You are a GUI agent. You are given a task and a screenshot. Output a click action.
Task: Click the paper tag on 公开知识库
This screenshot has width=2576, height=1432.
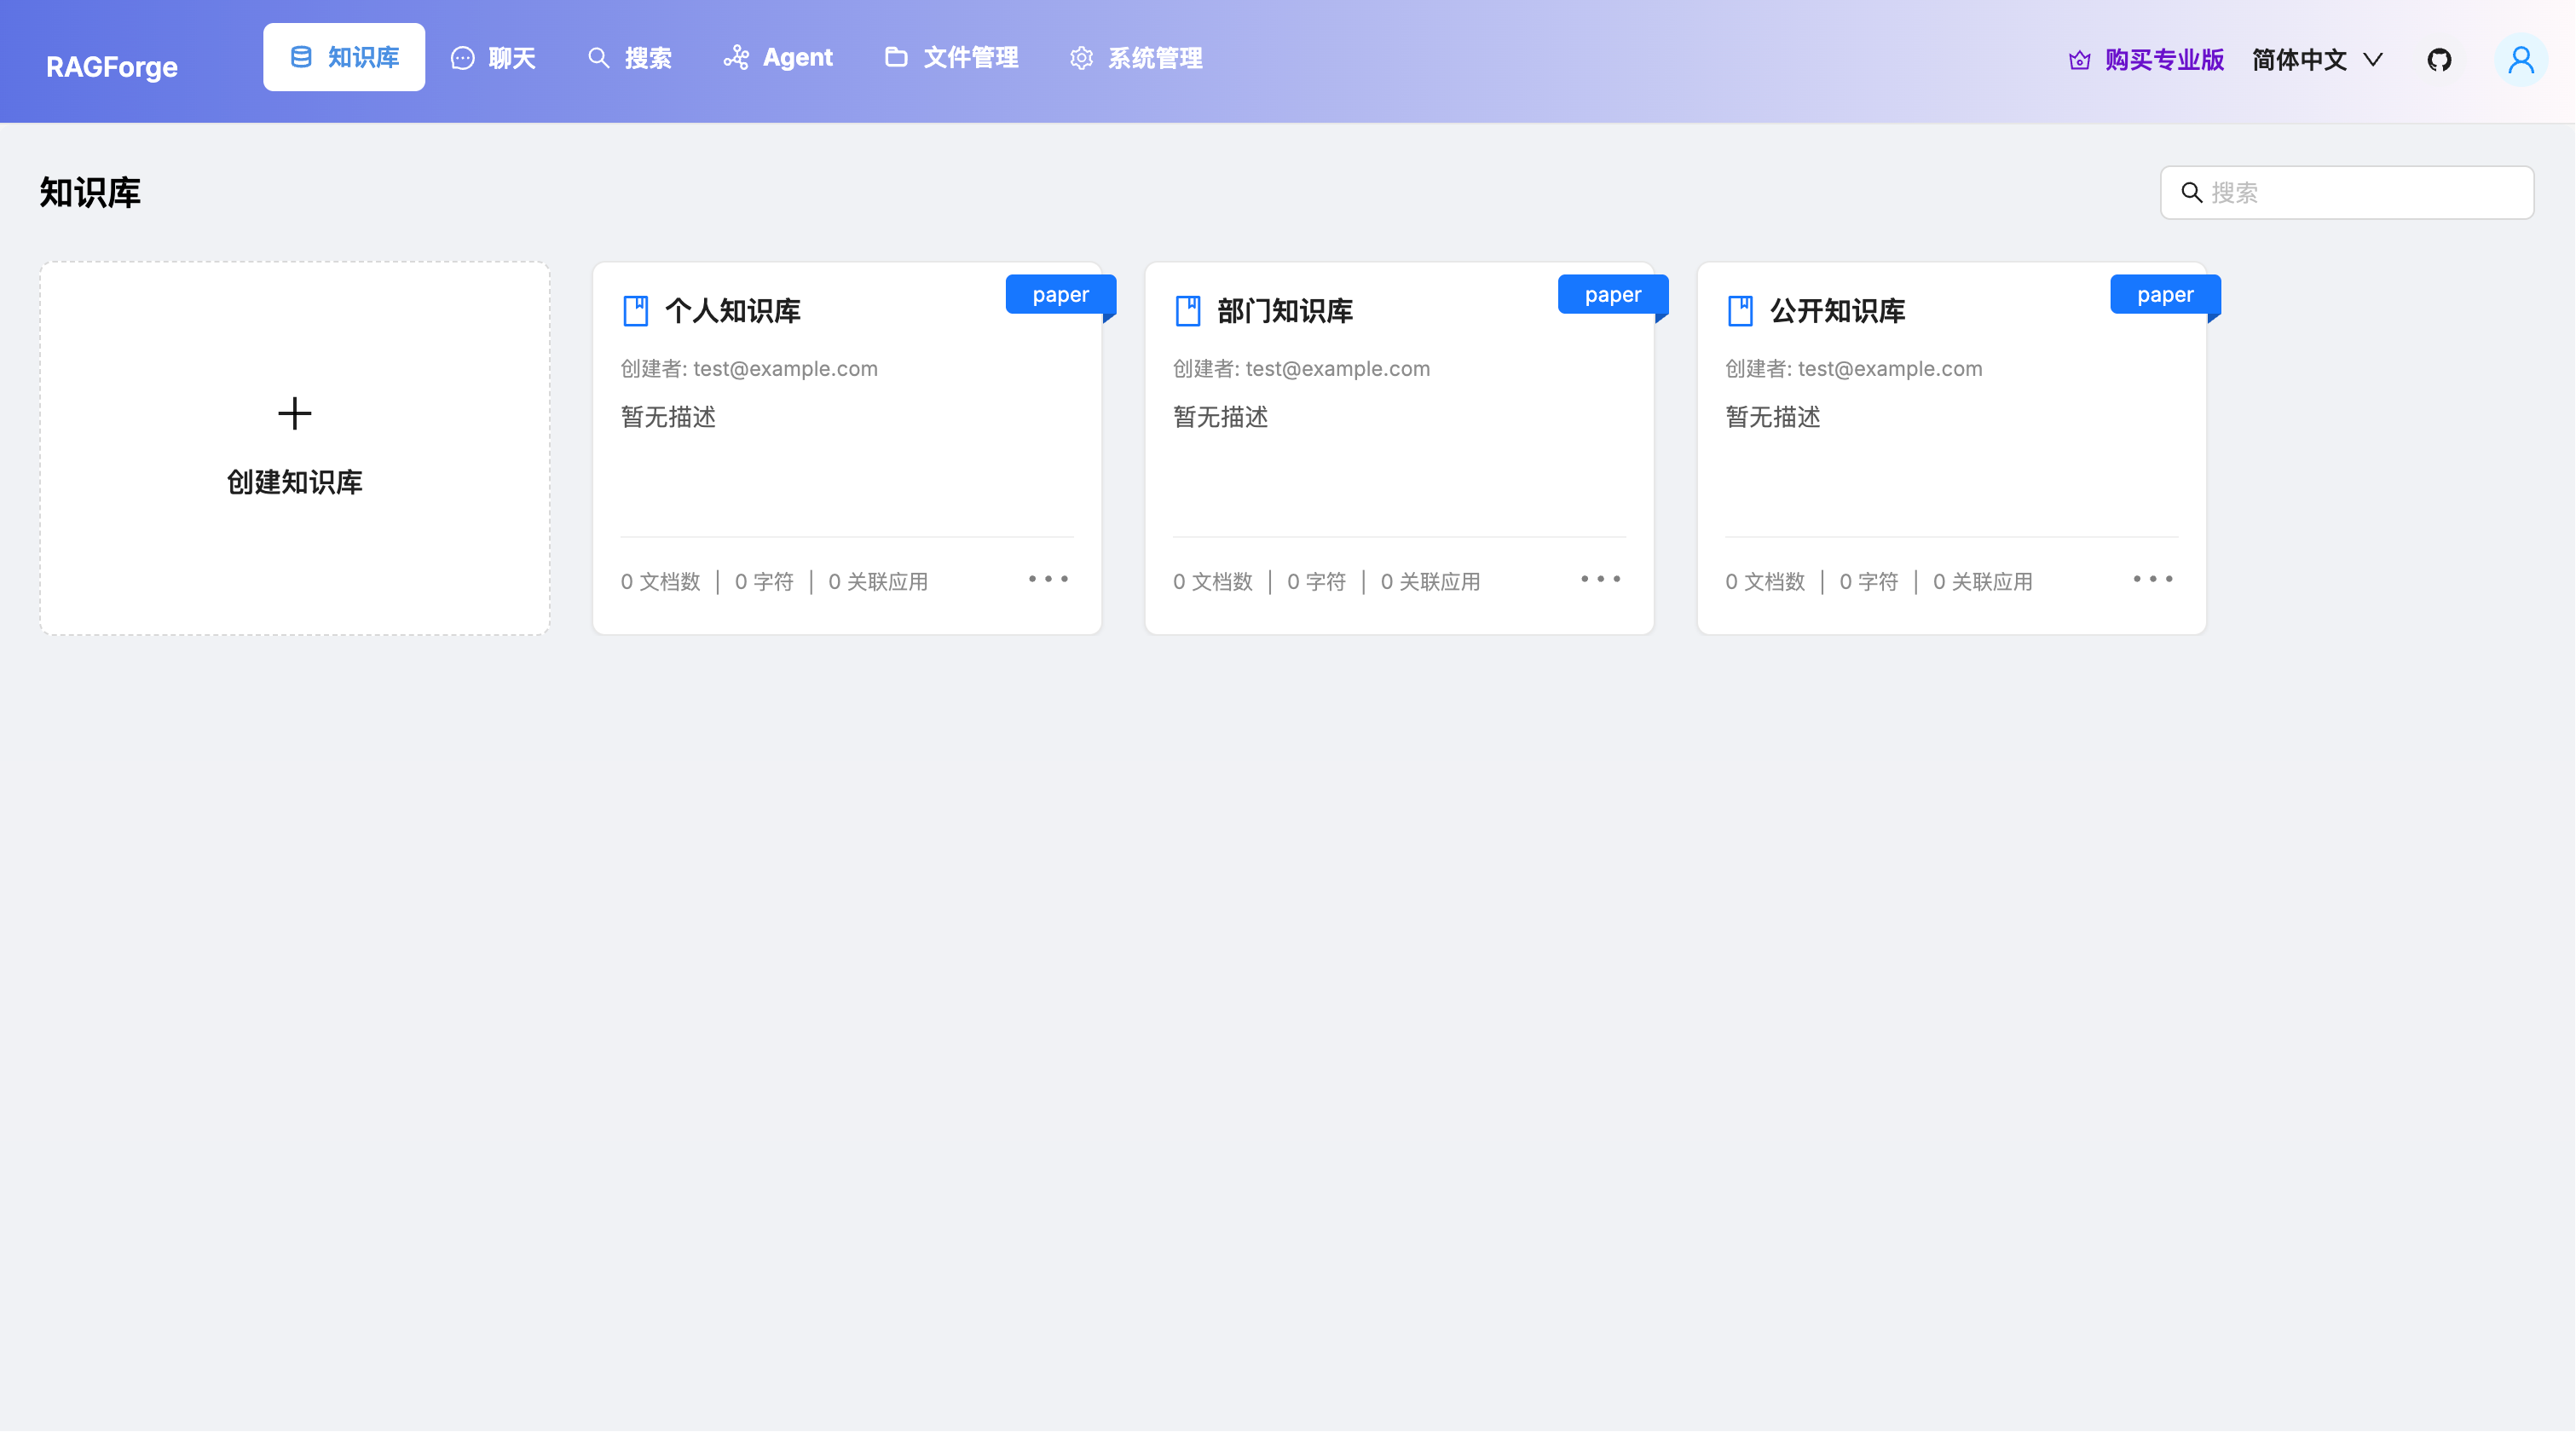[x=2164, y=294]
